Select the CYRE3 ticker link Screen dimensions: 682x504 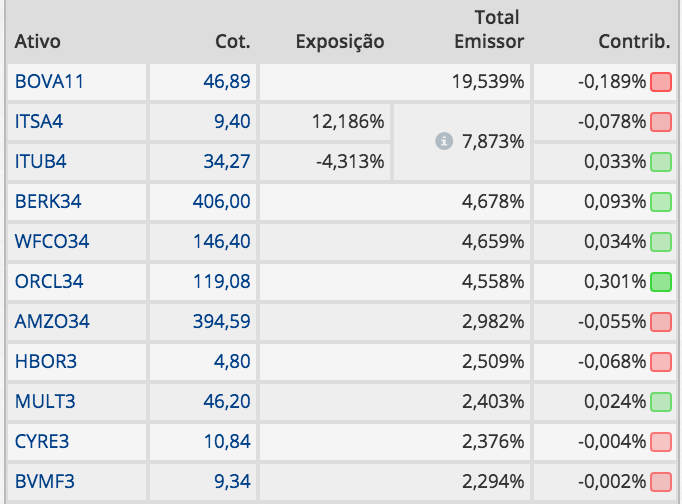(x=42, y=442)
